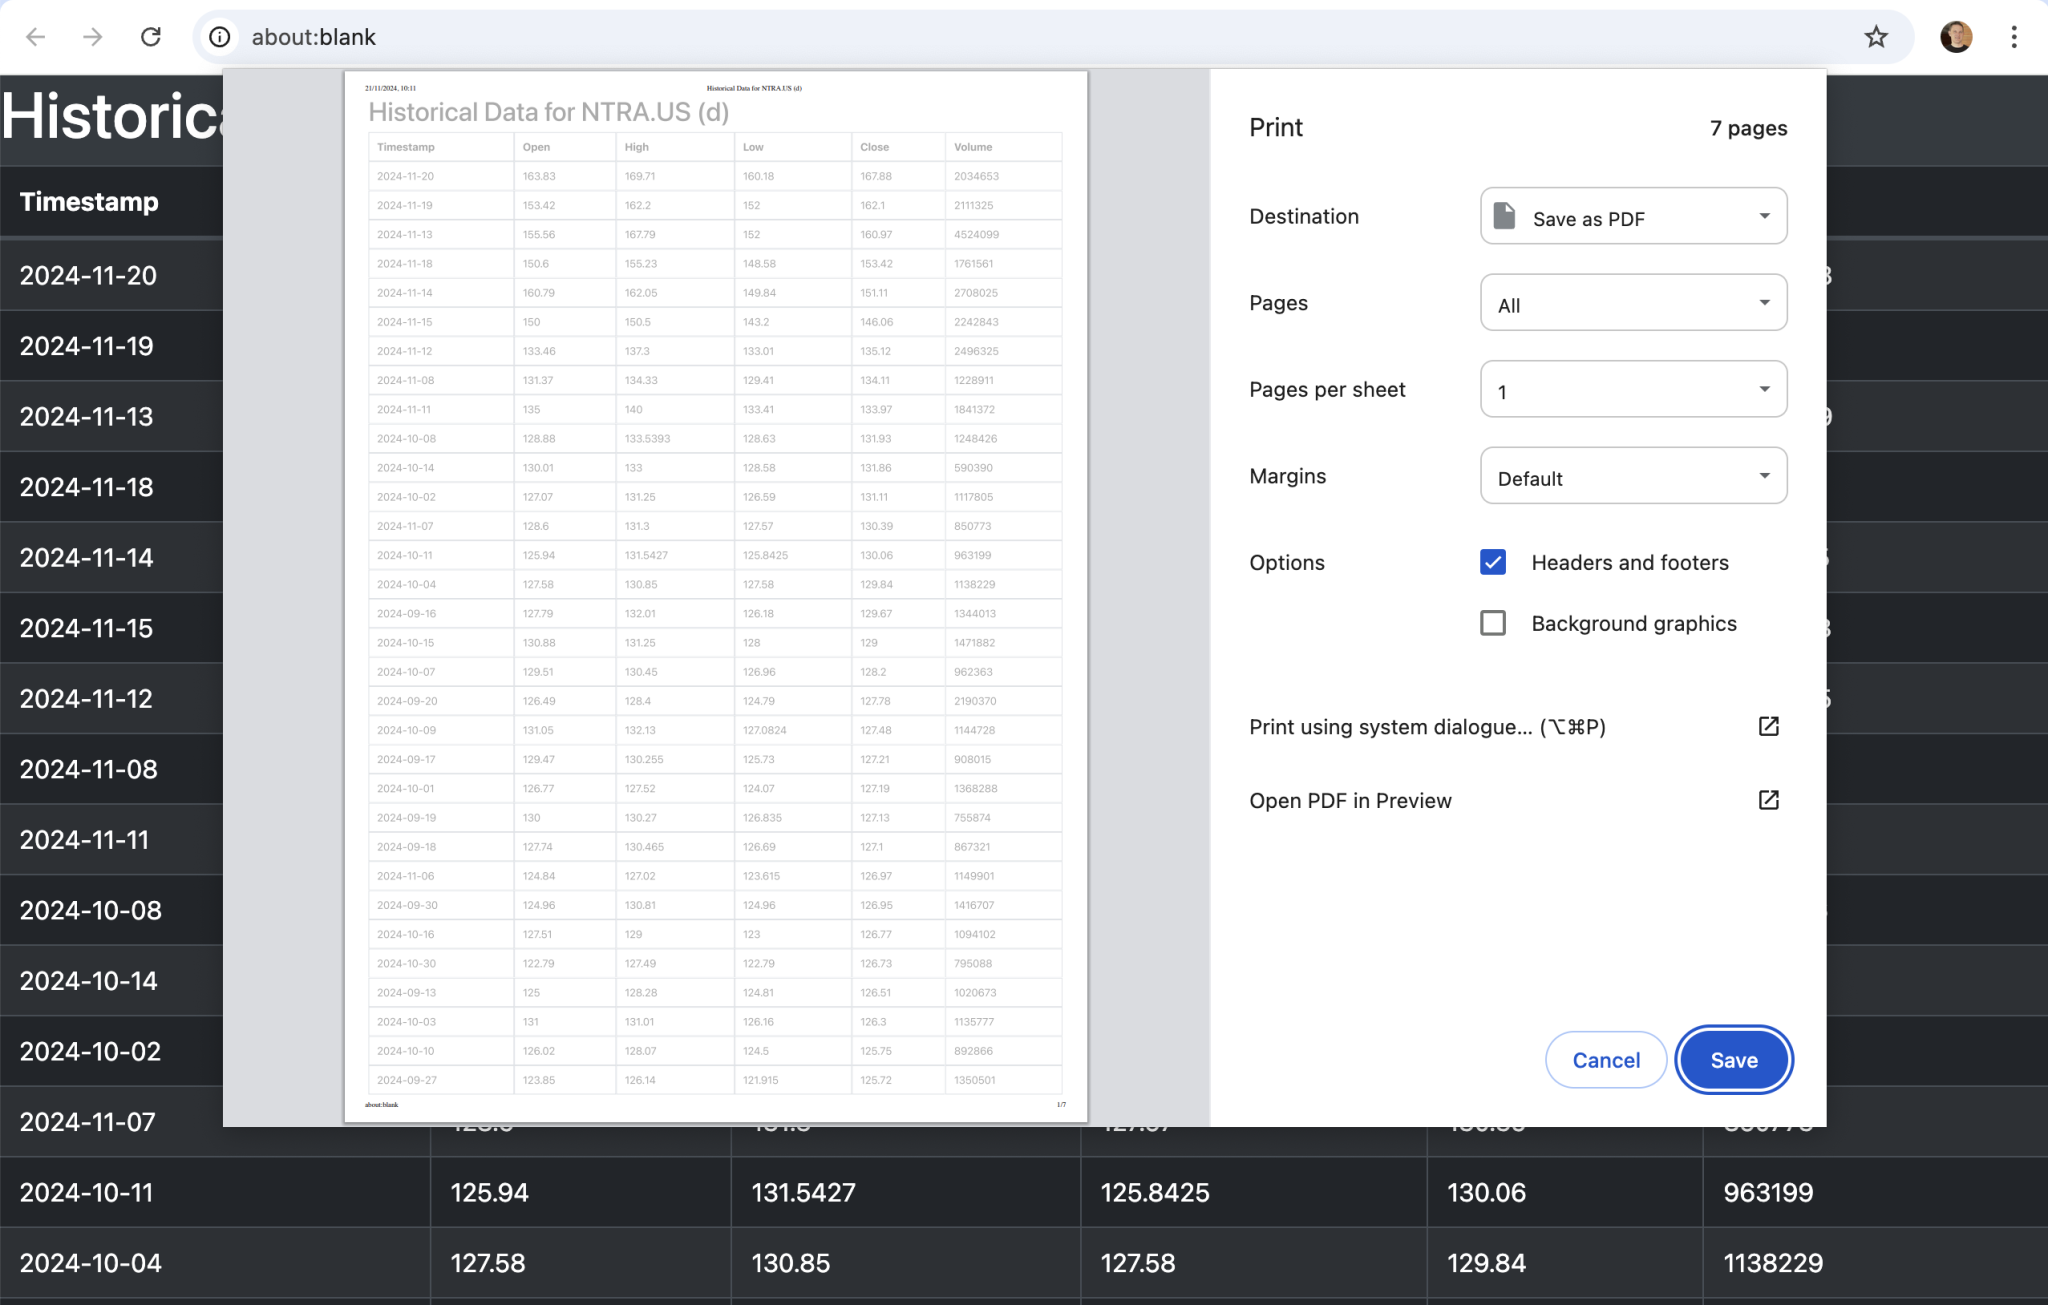The width and height of the screenshot is (2048, 1305).
Task: Click the Cancel button to dismiss print dialog
Action: [1608, 1059]
